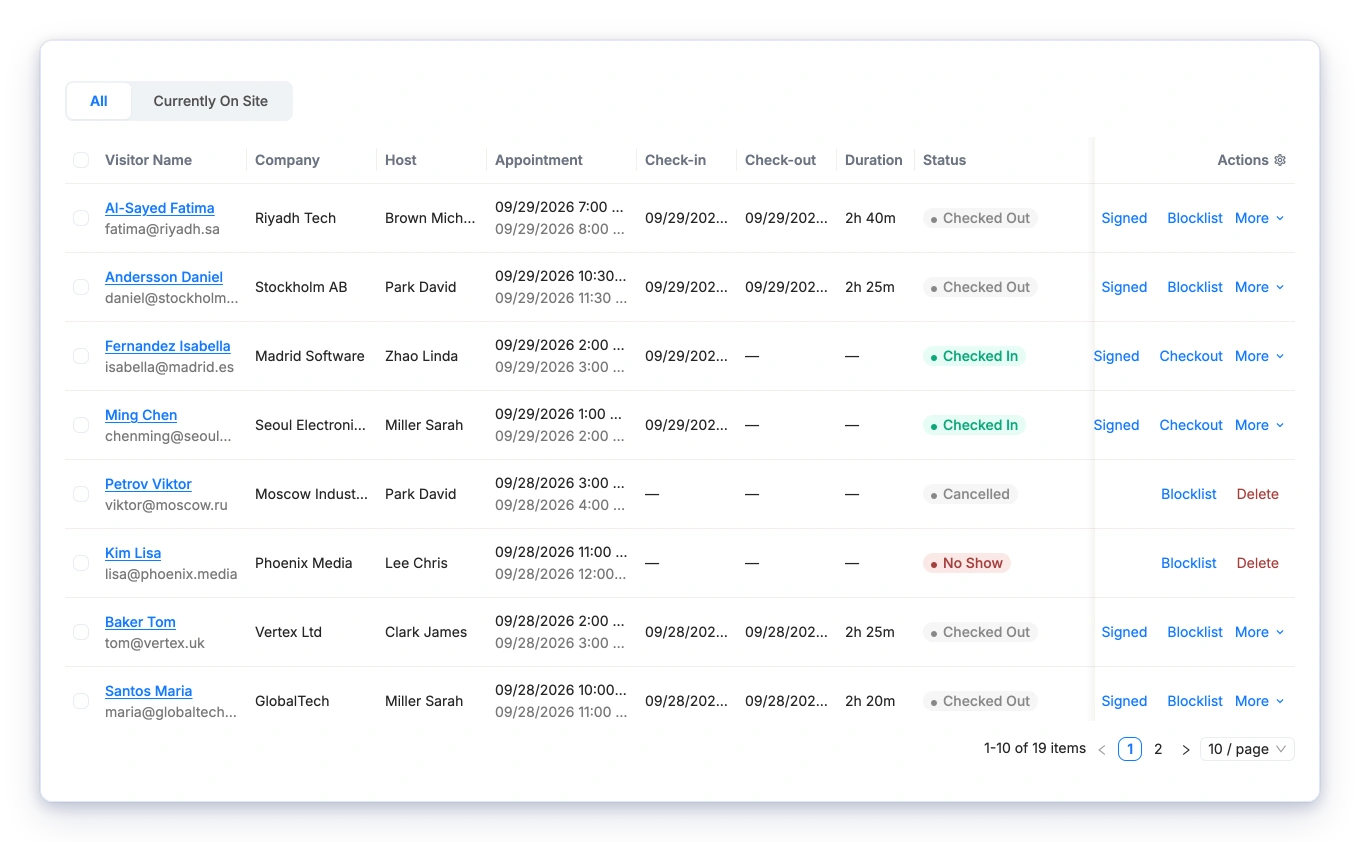1360x842 pixels.
Task: Blocklist visitor Santos Maria
Action: click(x=1195, y=701)
